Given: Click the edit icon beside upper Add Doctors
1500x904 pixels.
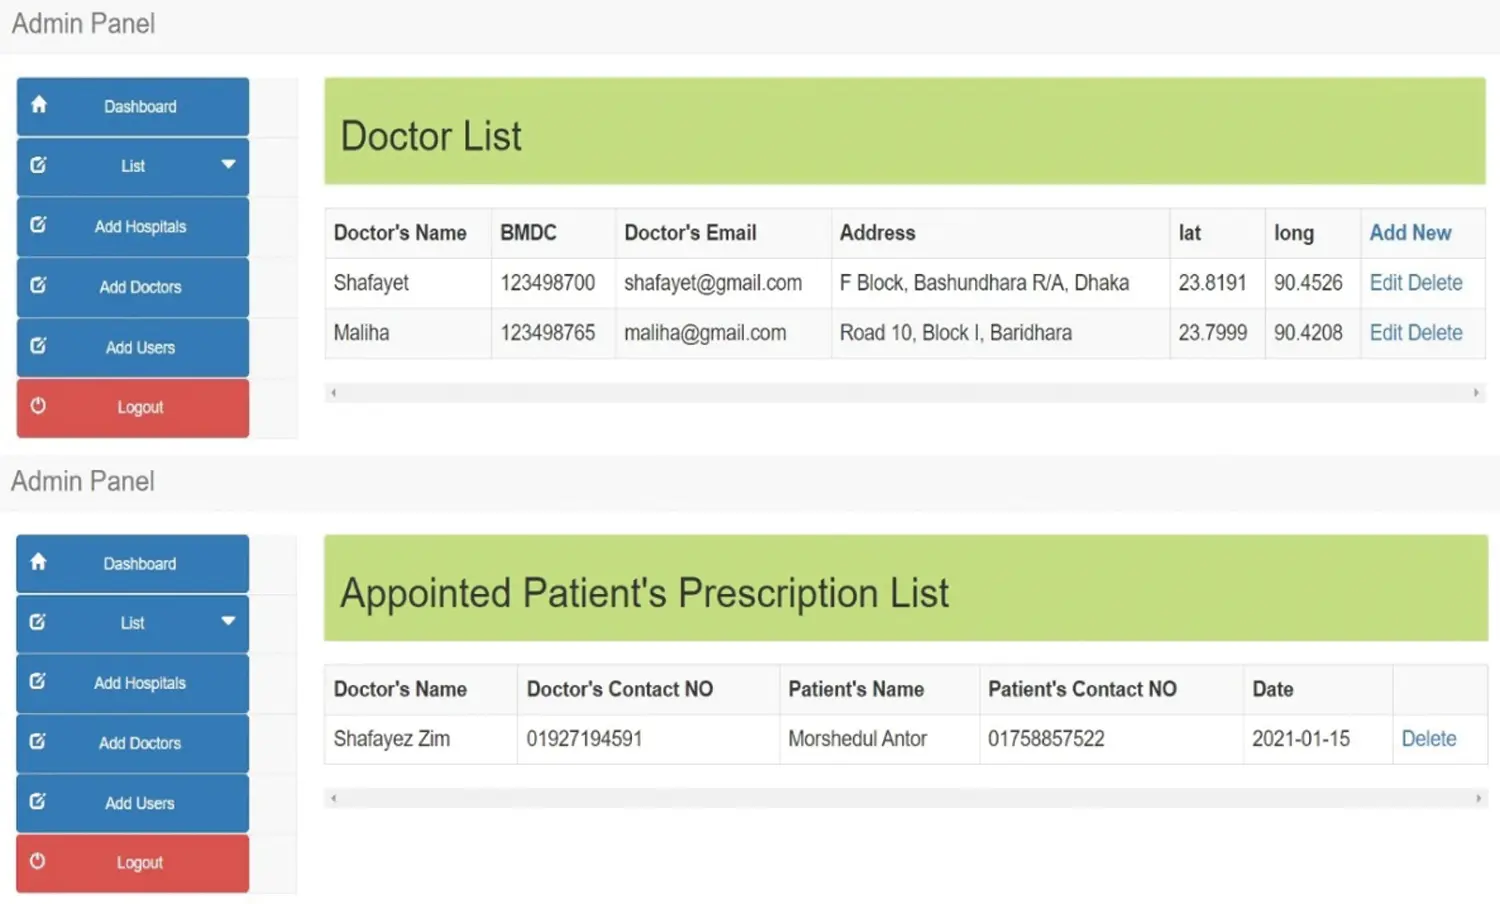Looking at the screenshot, I should pyautogui.click(x=38, y=285).
